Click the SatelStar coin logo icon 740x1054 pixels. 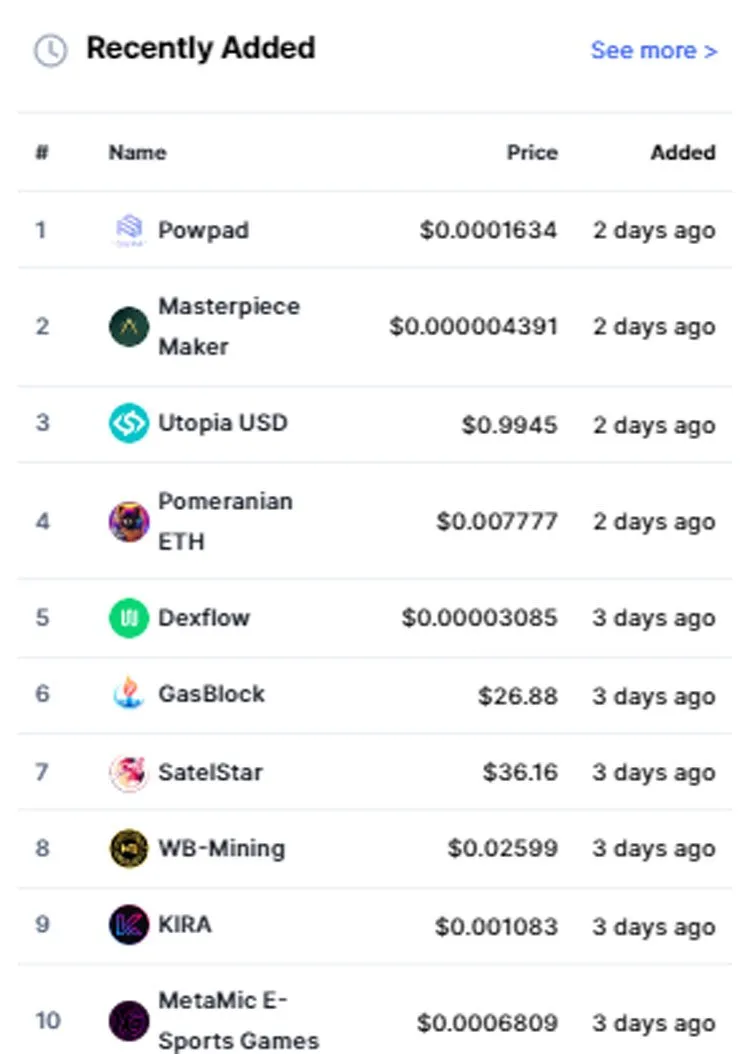click(129, 772)
